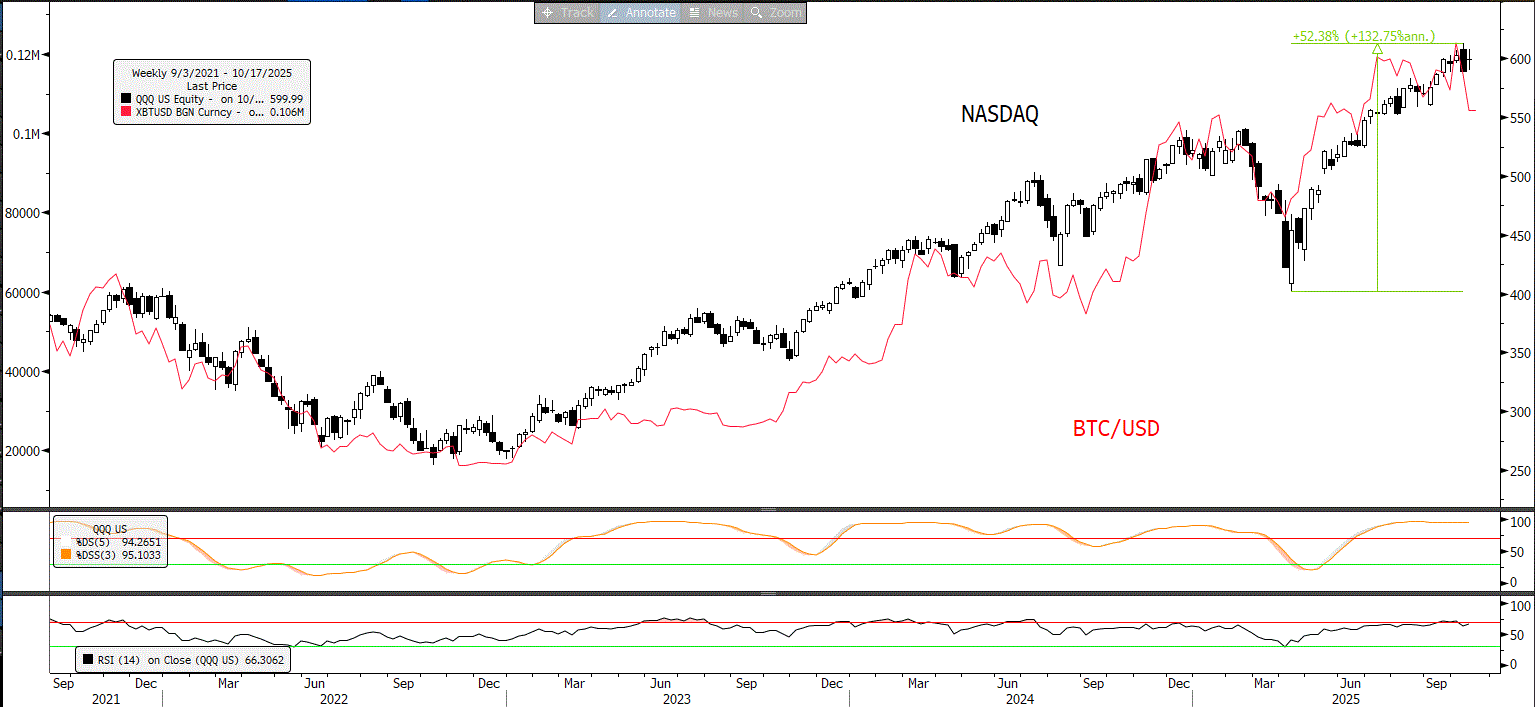The image size is (1535, 707).
Task: Click the Zoom magnifier icon
Action: click(x=757, y=13)
